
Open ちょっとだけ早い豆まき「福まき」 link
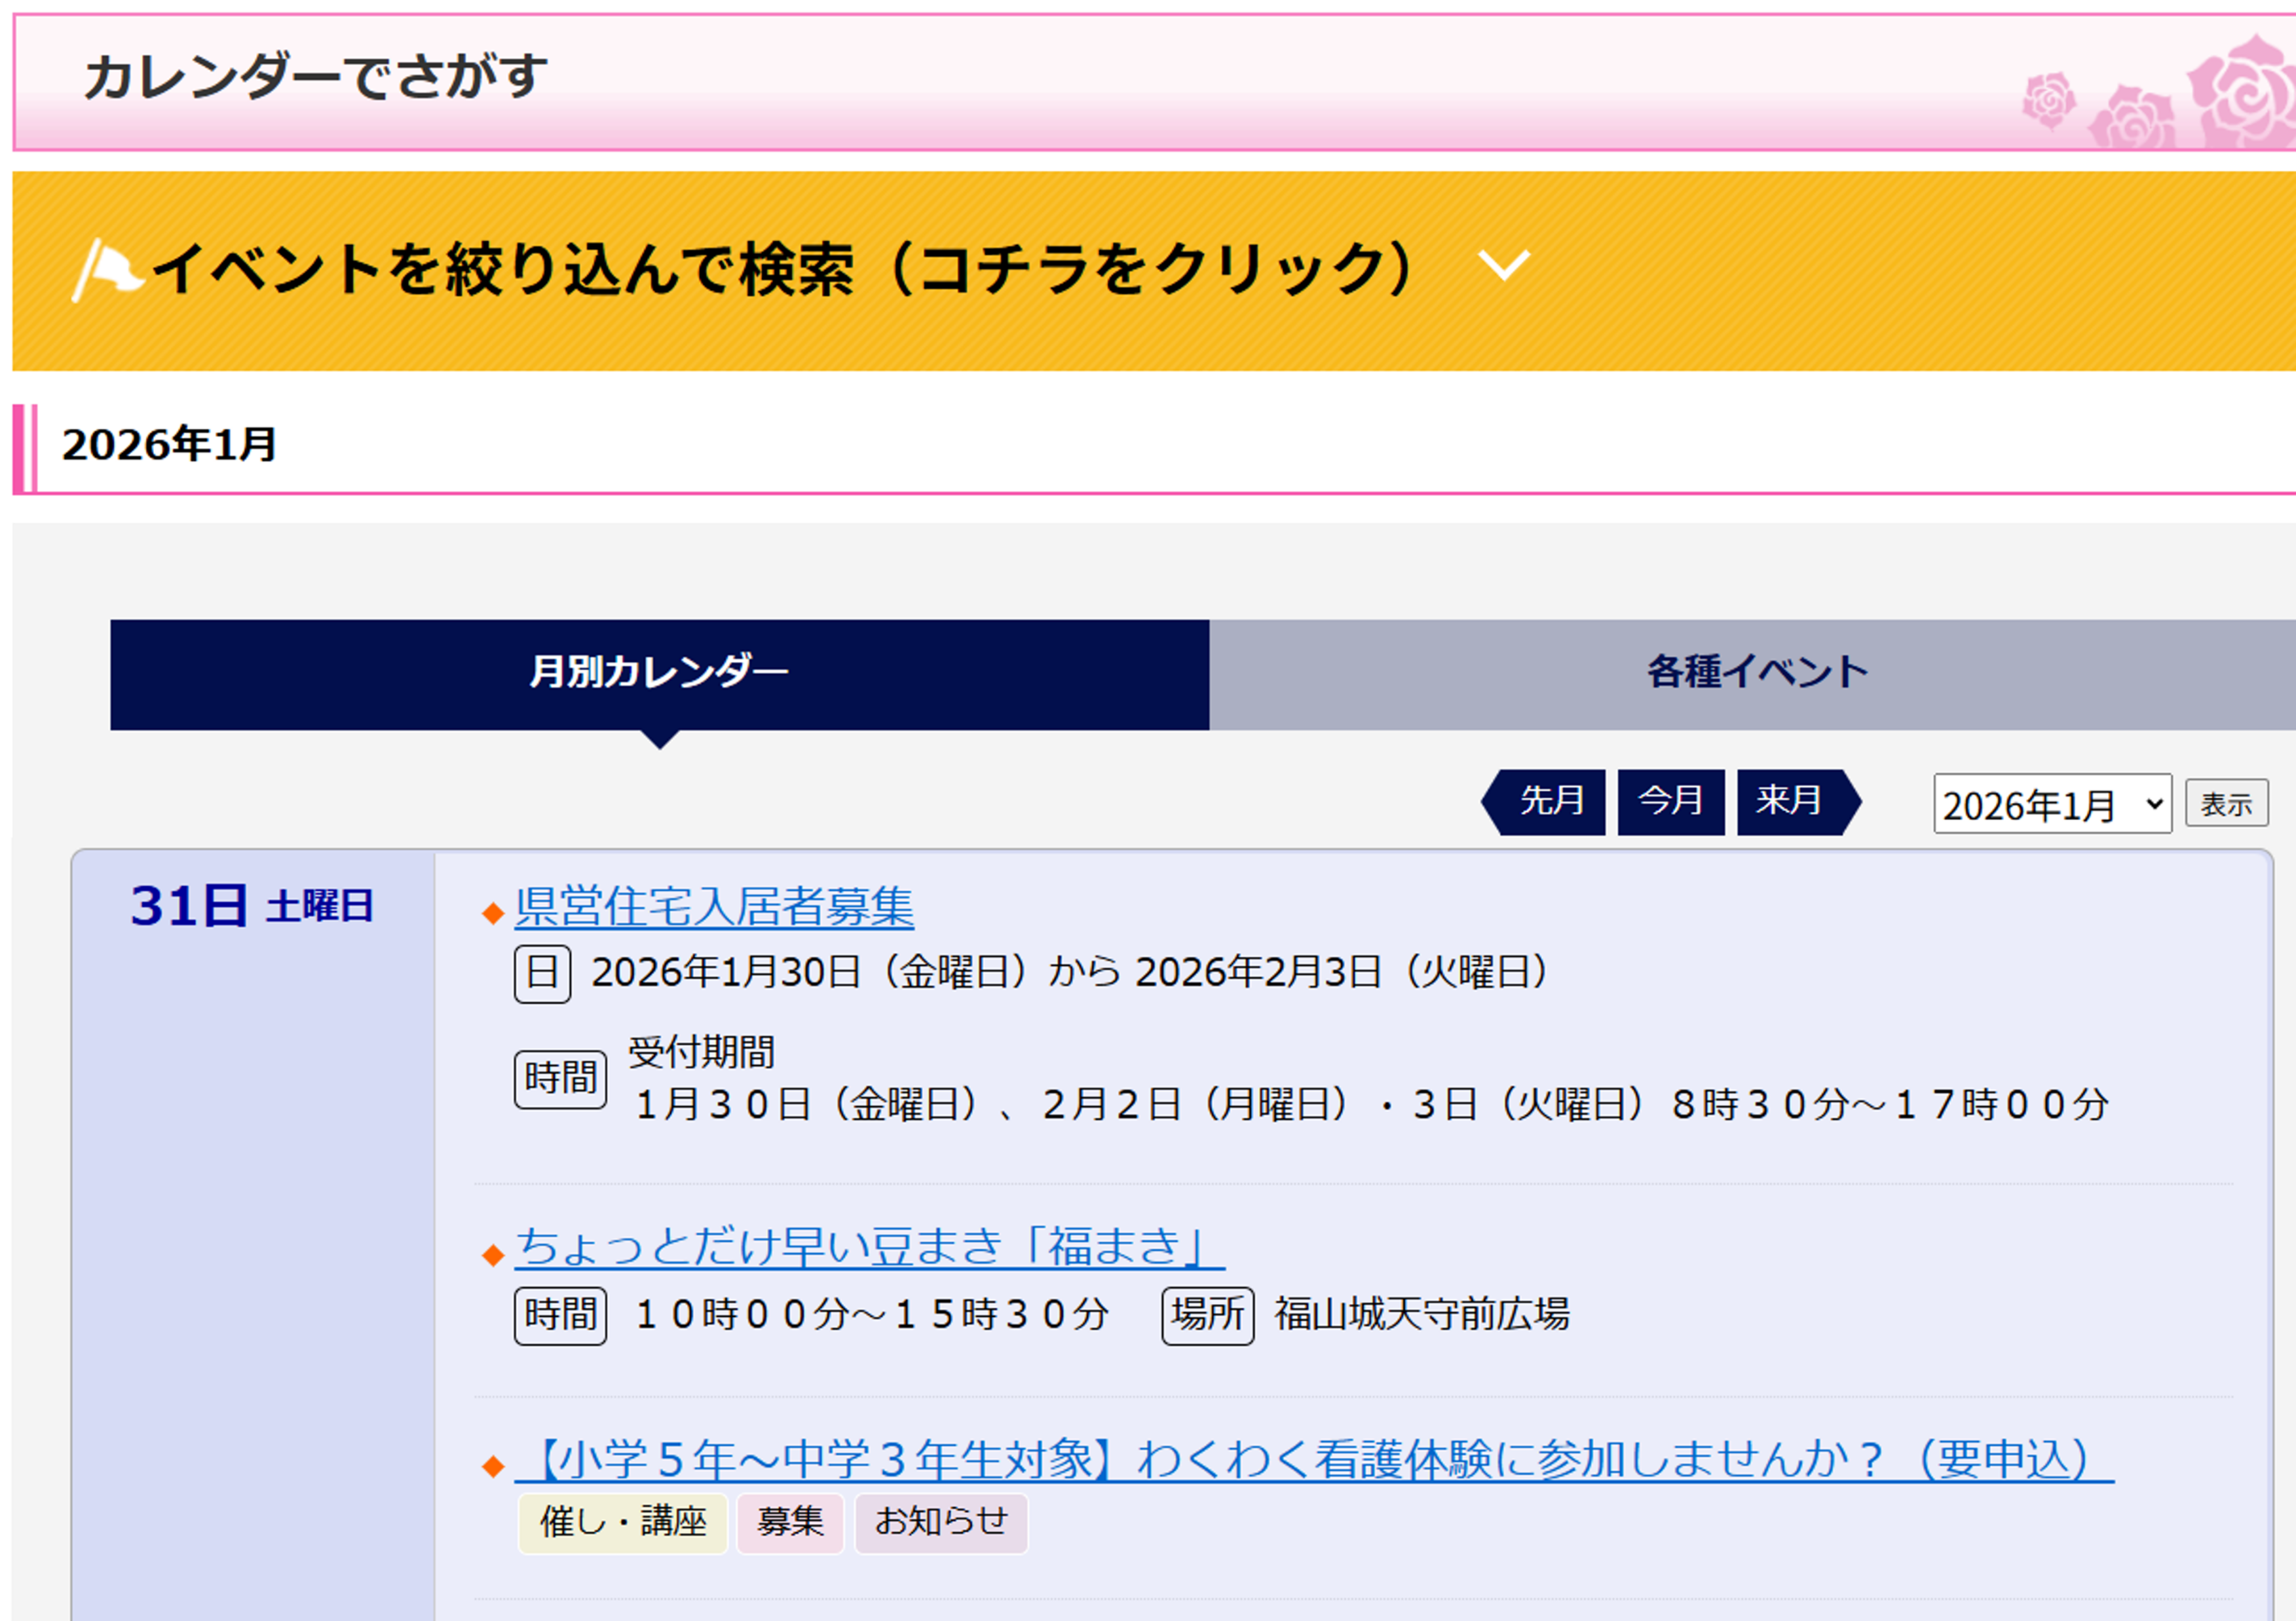[x=868, y=1247]
